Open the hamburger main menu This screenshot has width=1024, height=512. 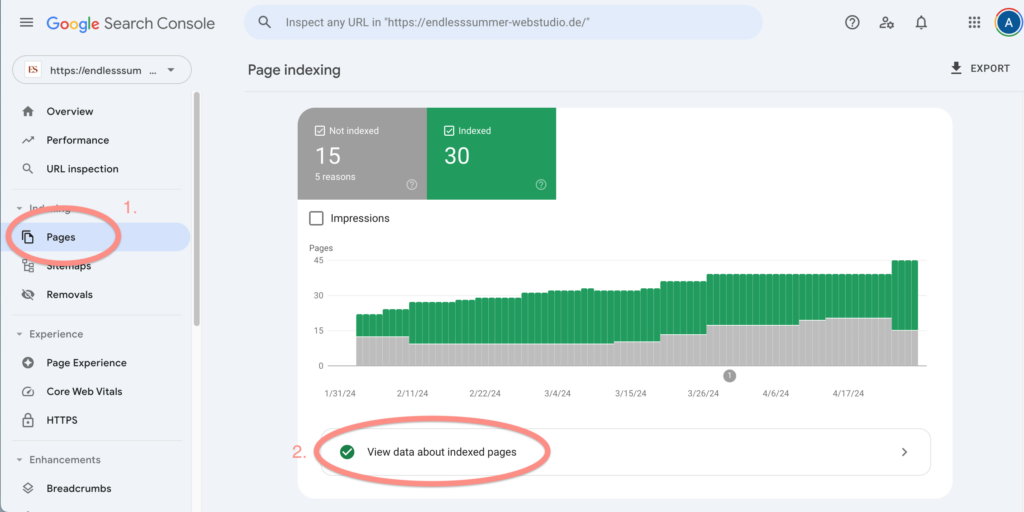click(x=26, y=22)
